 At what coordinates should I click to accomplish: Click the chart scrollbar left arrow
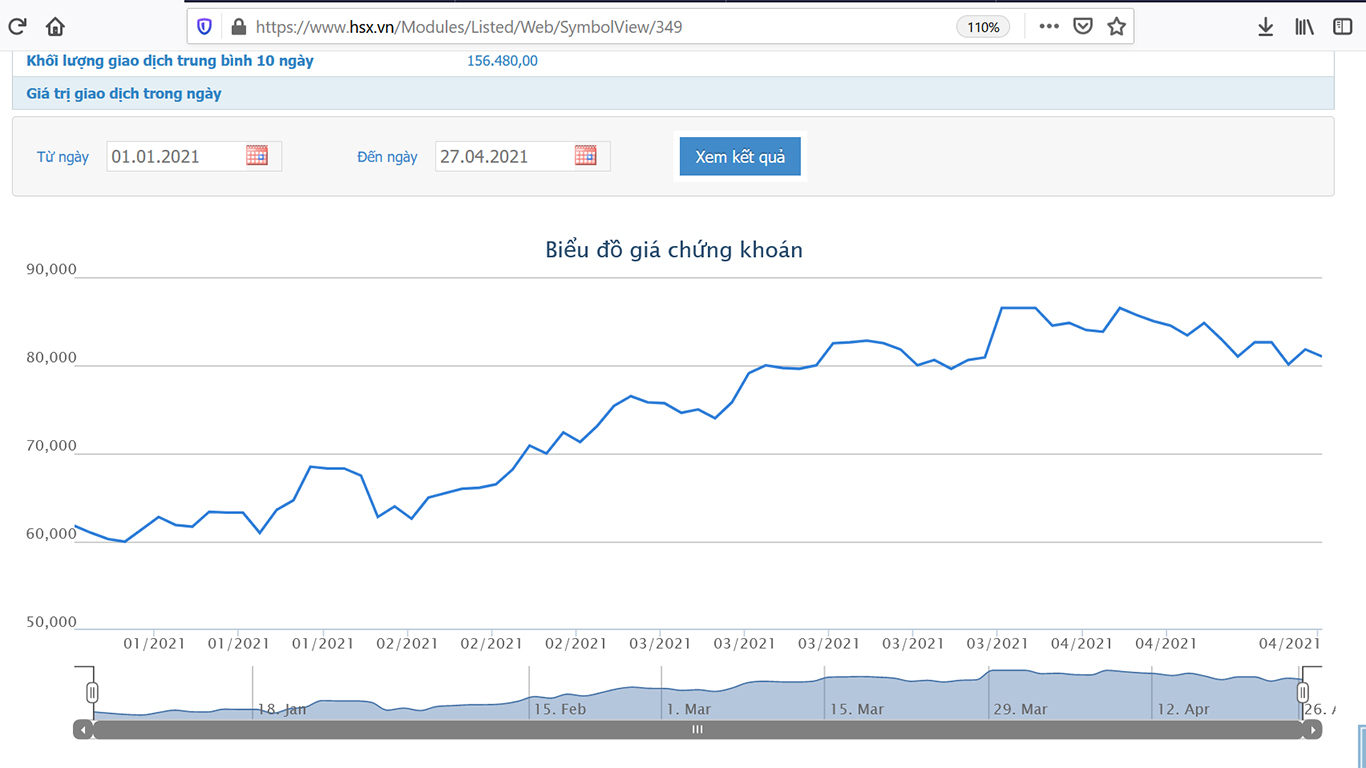[83, 730]
